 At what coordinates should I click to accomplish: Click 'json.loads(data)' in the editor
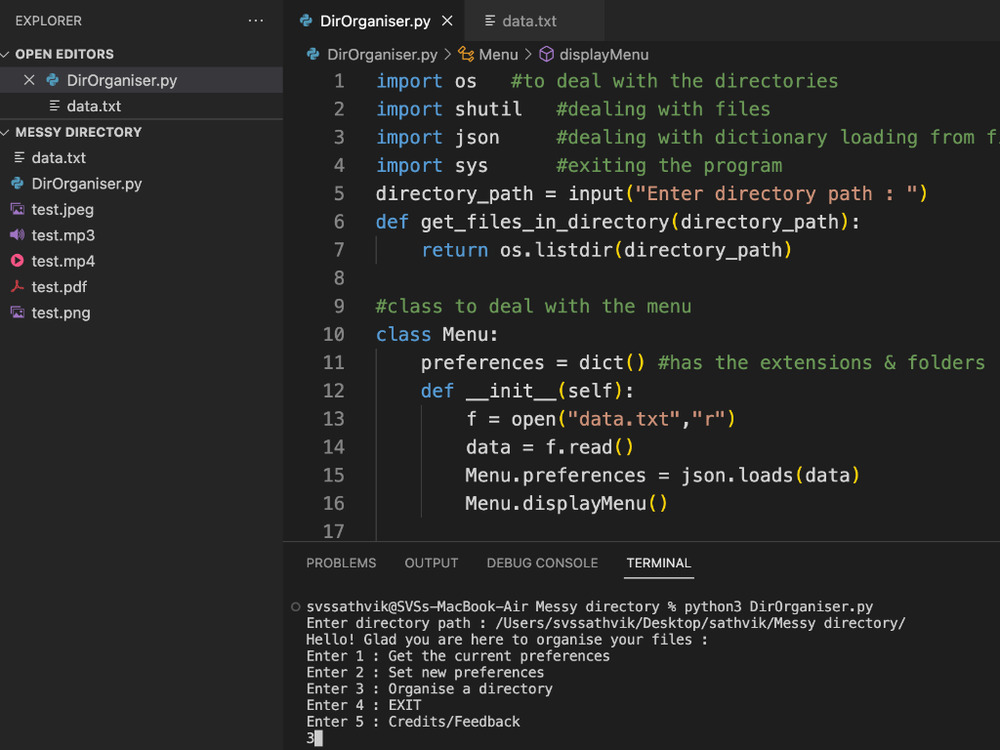pyautogui.click(x=770, y=475)
